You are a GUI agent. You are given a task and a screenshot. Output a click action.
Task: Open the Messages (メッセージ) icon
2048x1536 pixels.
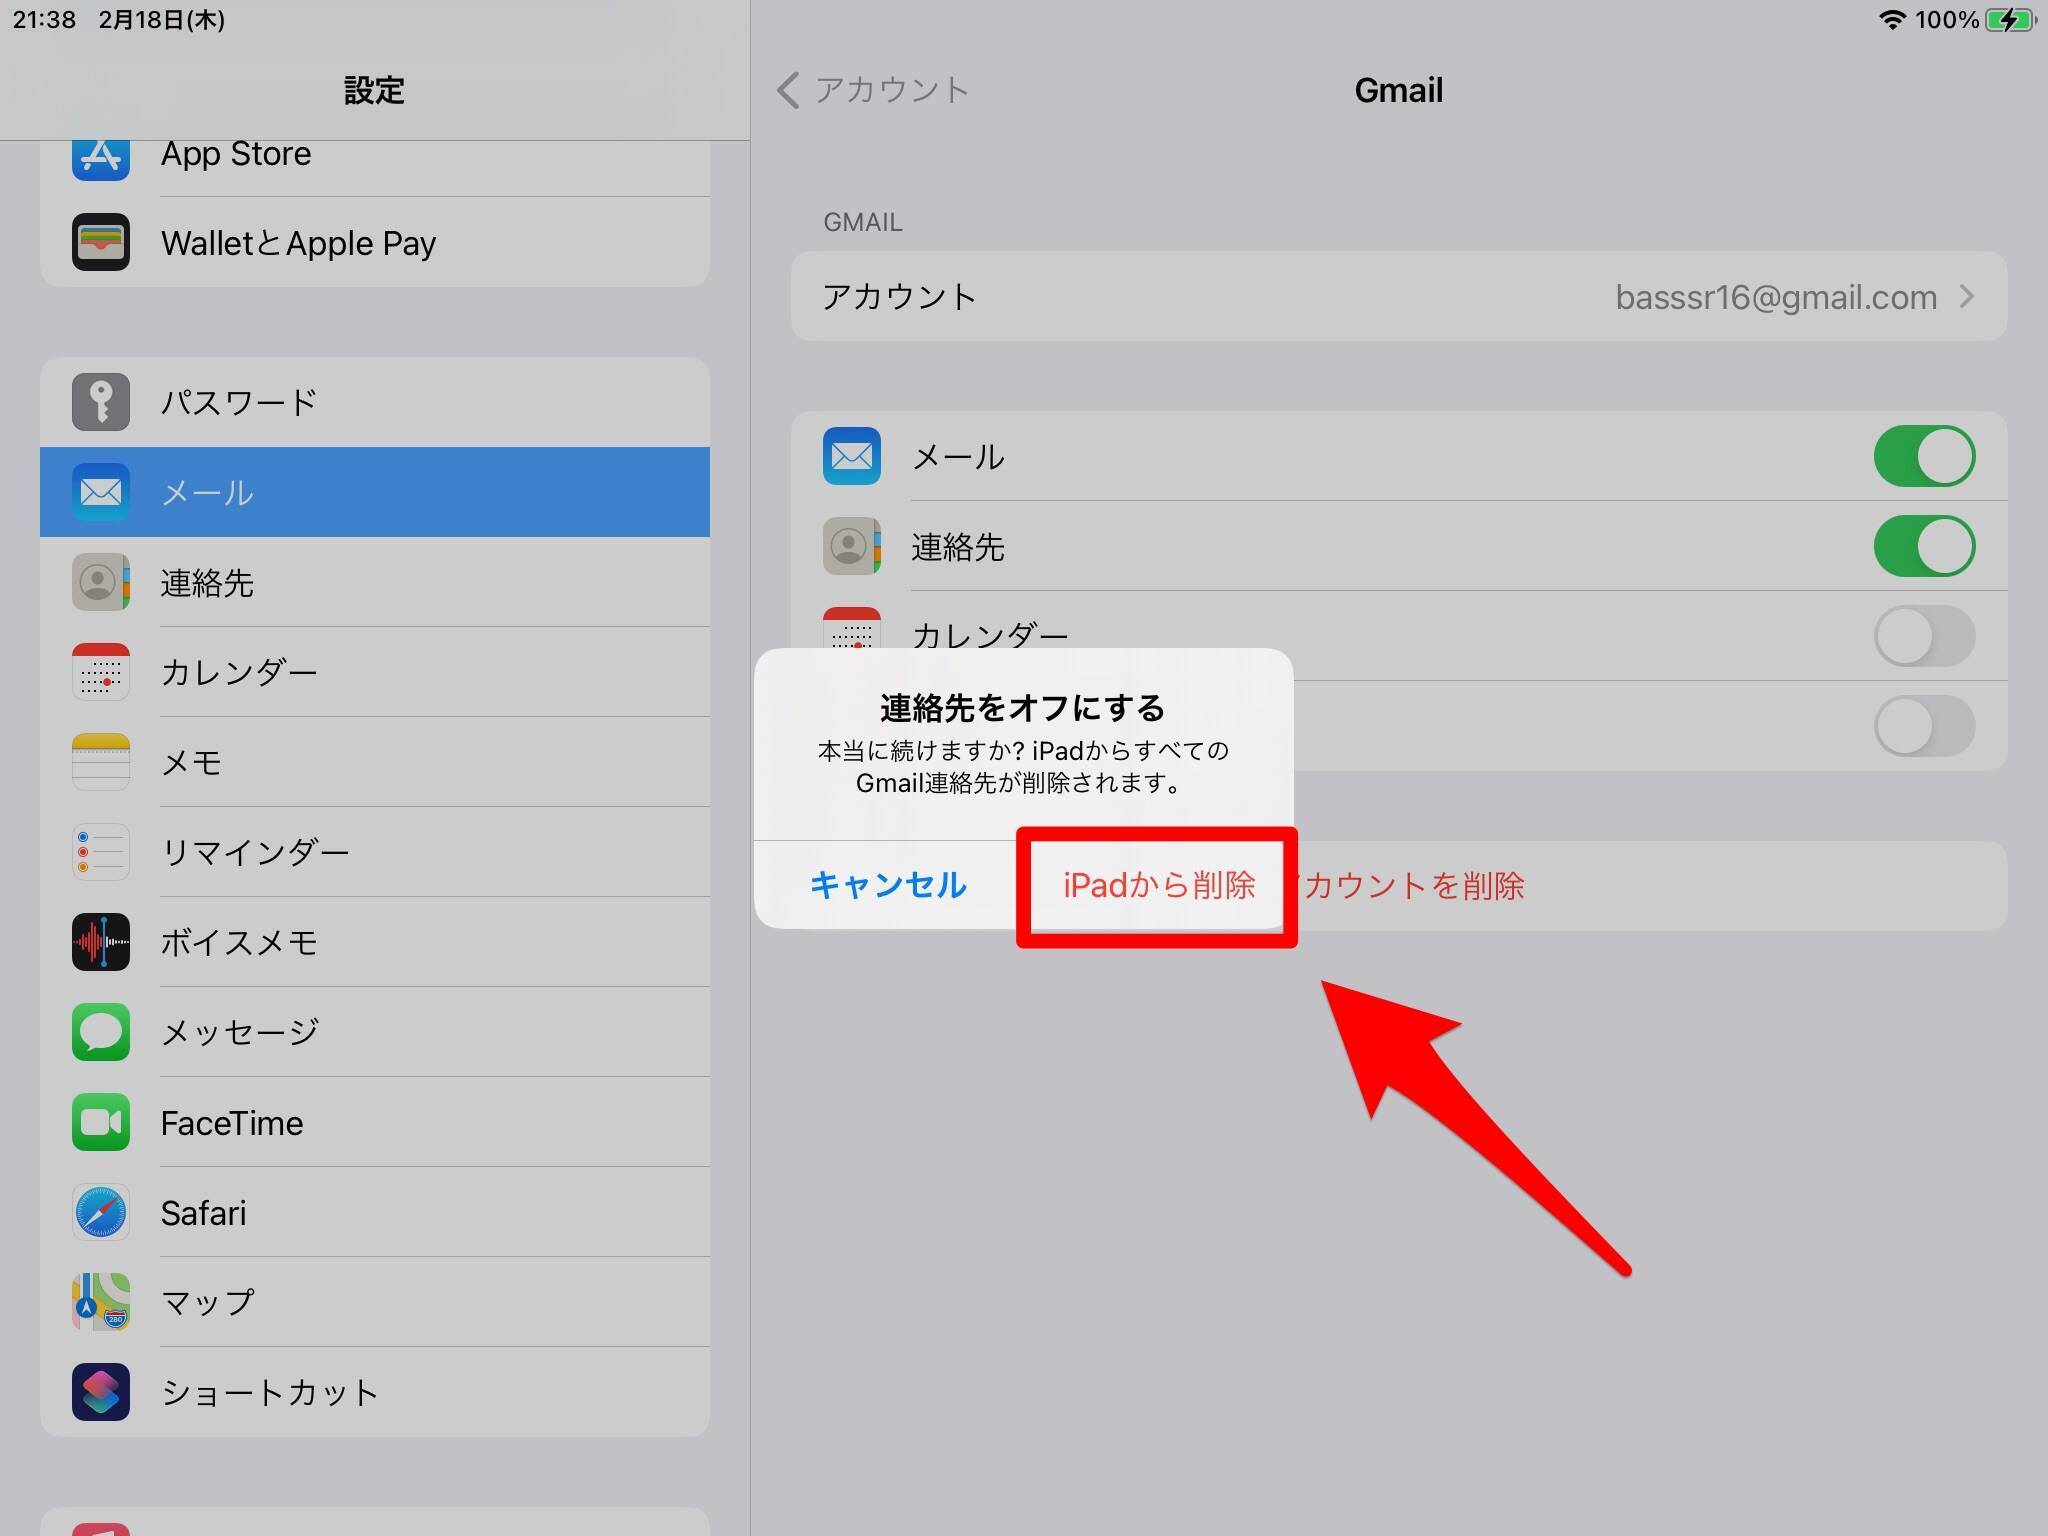point(101,1032)
